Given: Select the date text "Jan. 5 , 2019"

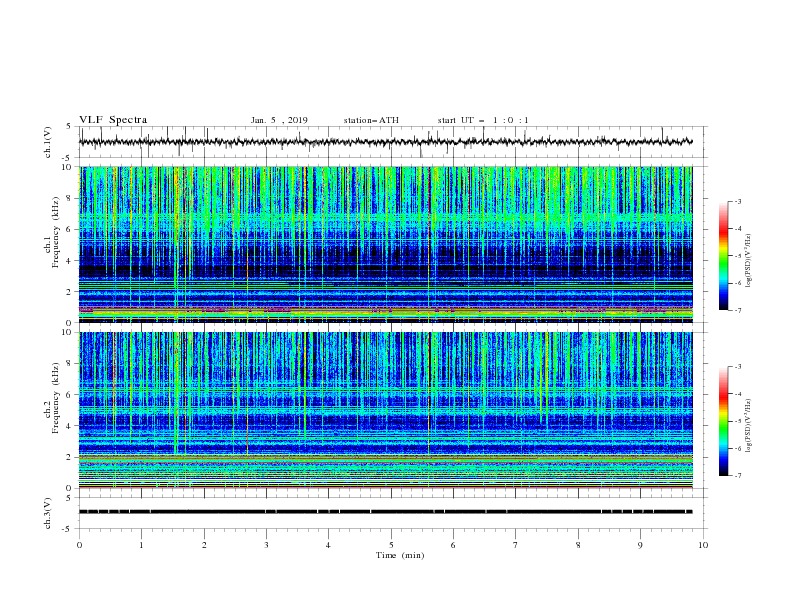Looking at the screenshot, I should point(279,120).
